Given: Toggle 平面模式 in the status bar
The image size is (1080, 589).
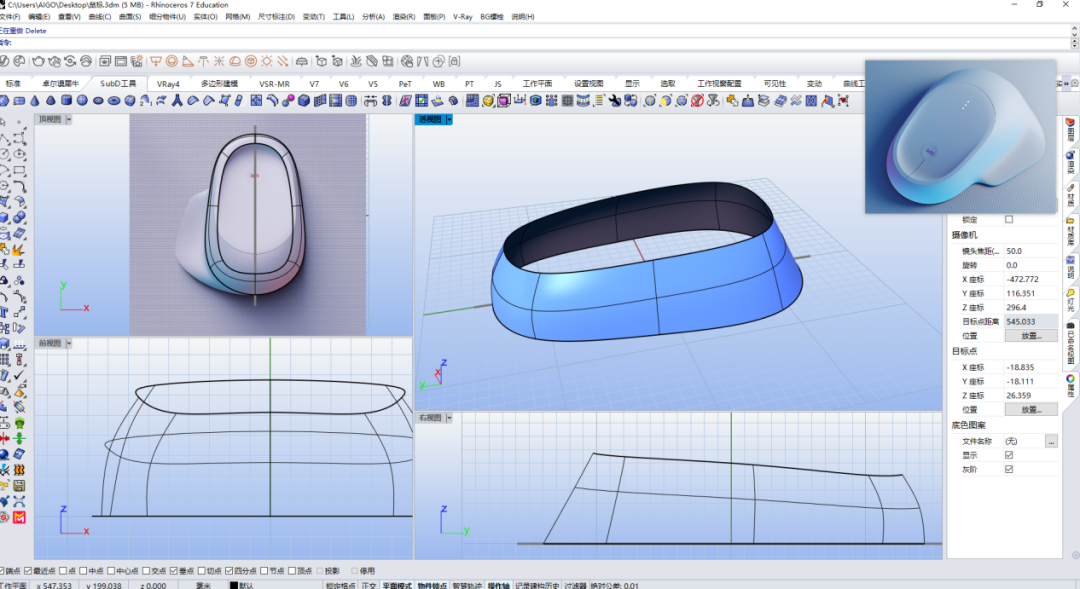Looking at the screenshot, I should coord(395,586).
